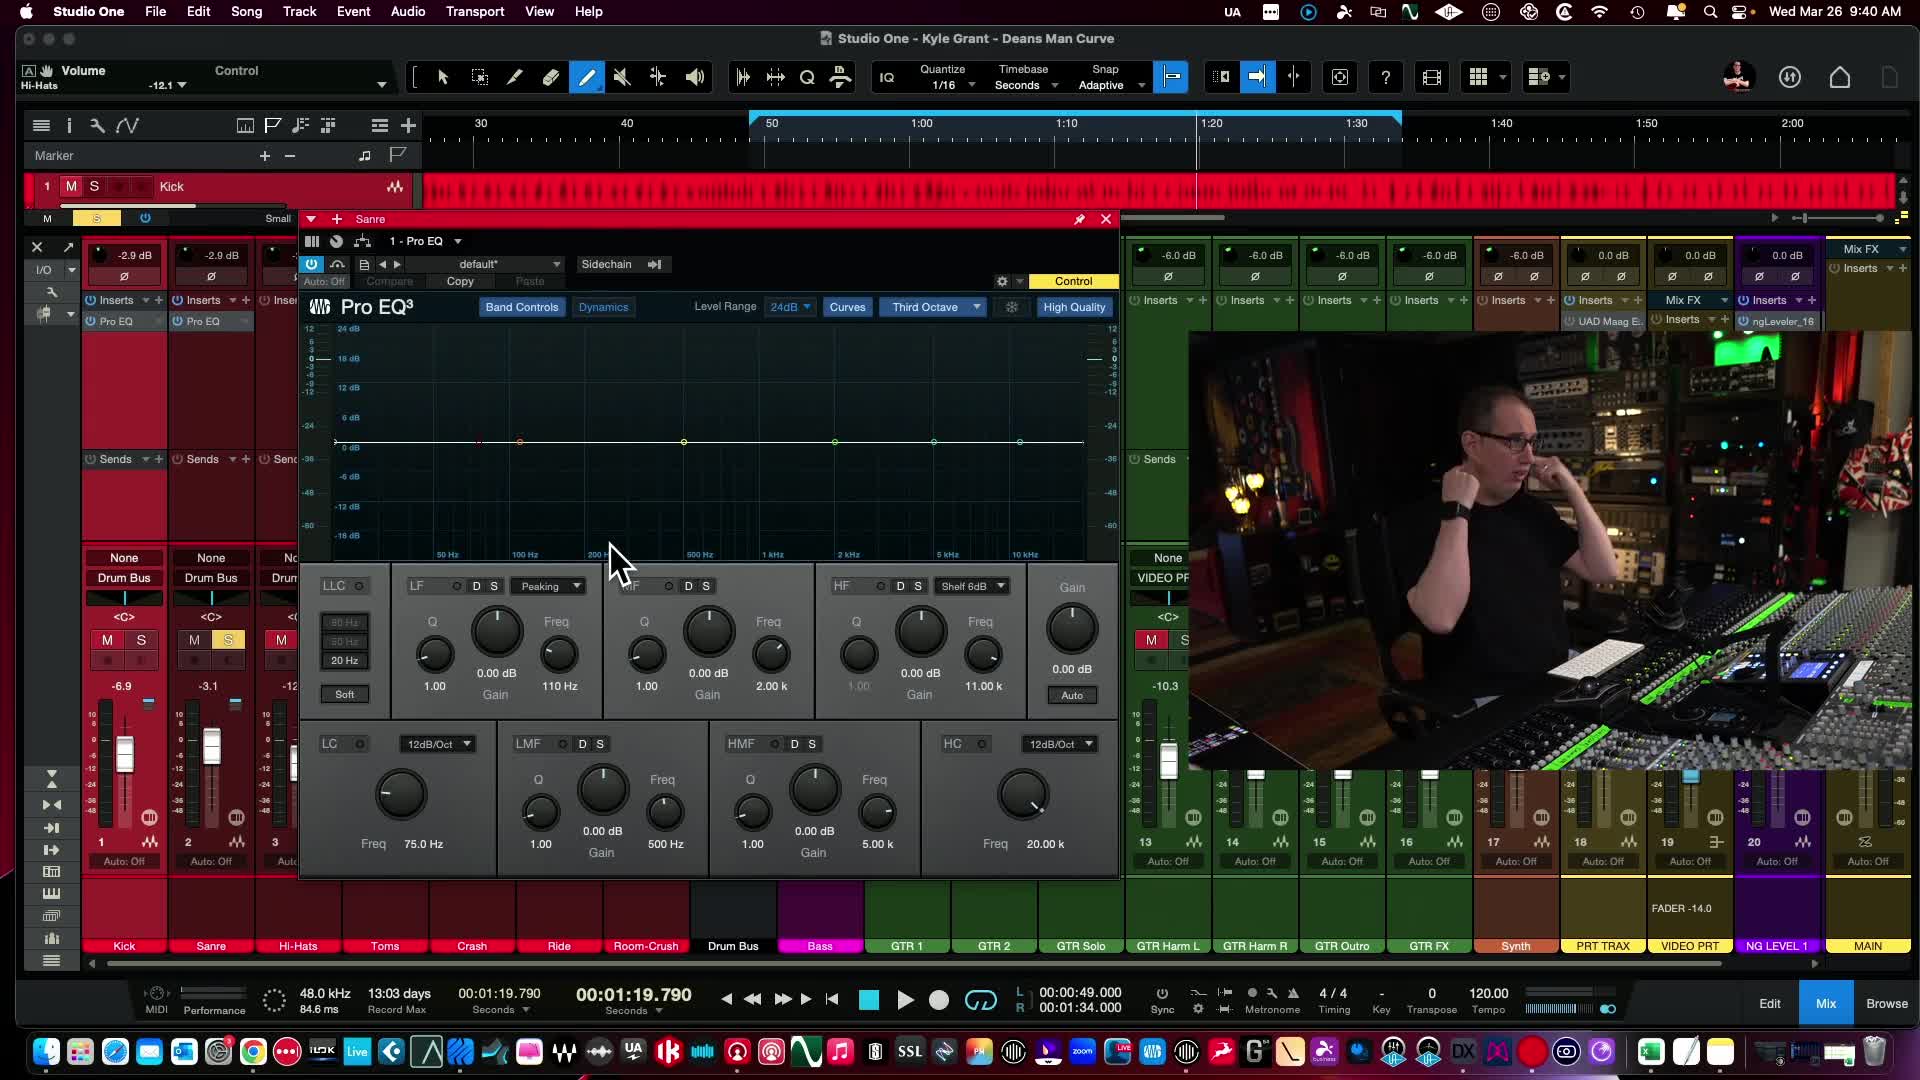Viewport: 1920px width, 1080px height.
Task: Click the LC Freq knob
Action: [x=401, y=795]
